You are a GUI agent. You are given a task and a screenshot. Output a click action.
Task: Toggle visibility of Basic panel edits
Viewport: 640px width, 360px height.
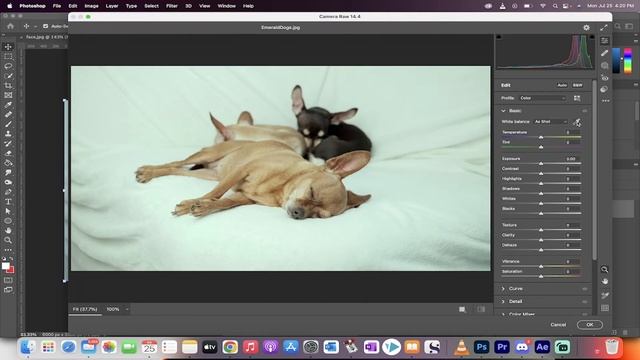pos(584,111)
